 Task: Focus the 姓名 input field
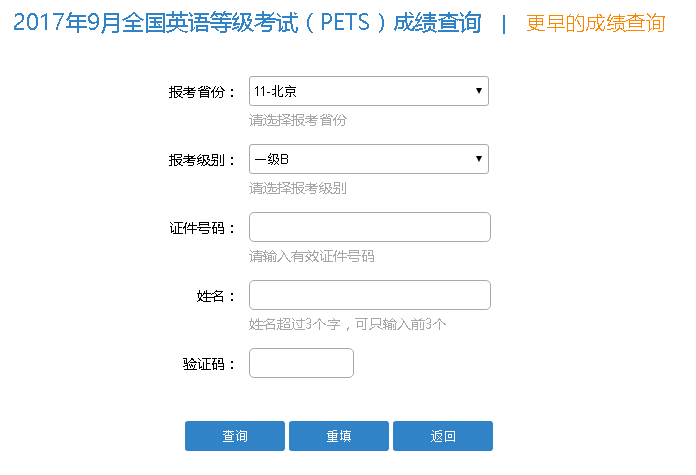pos(370,295)
